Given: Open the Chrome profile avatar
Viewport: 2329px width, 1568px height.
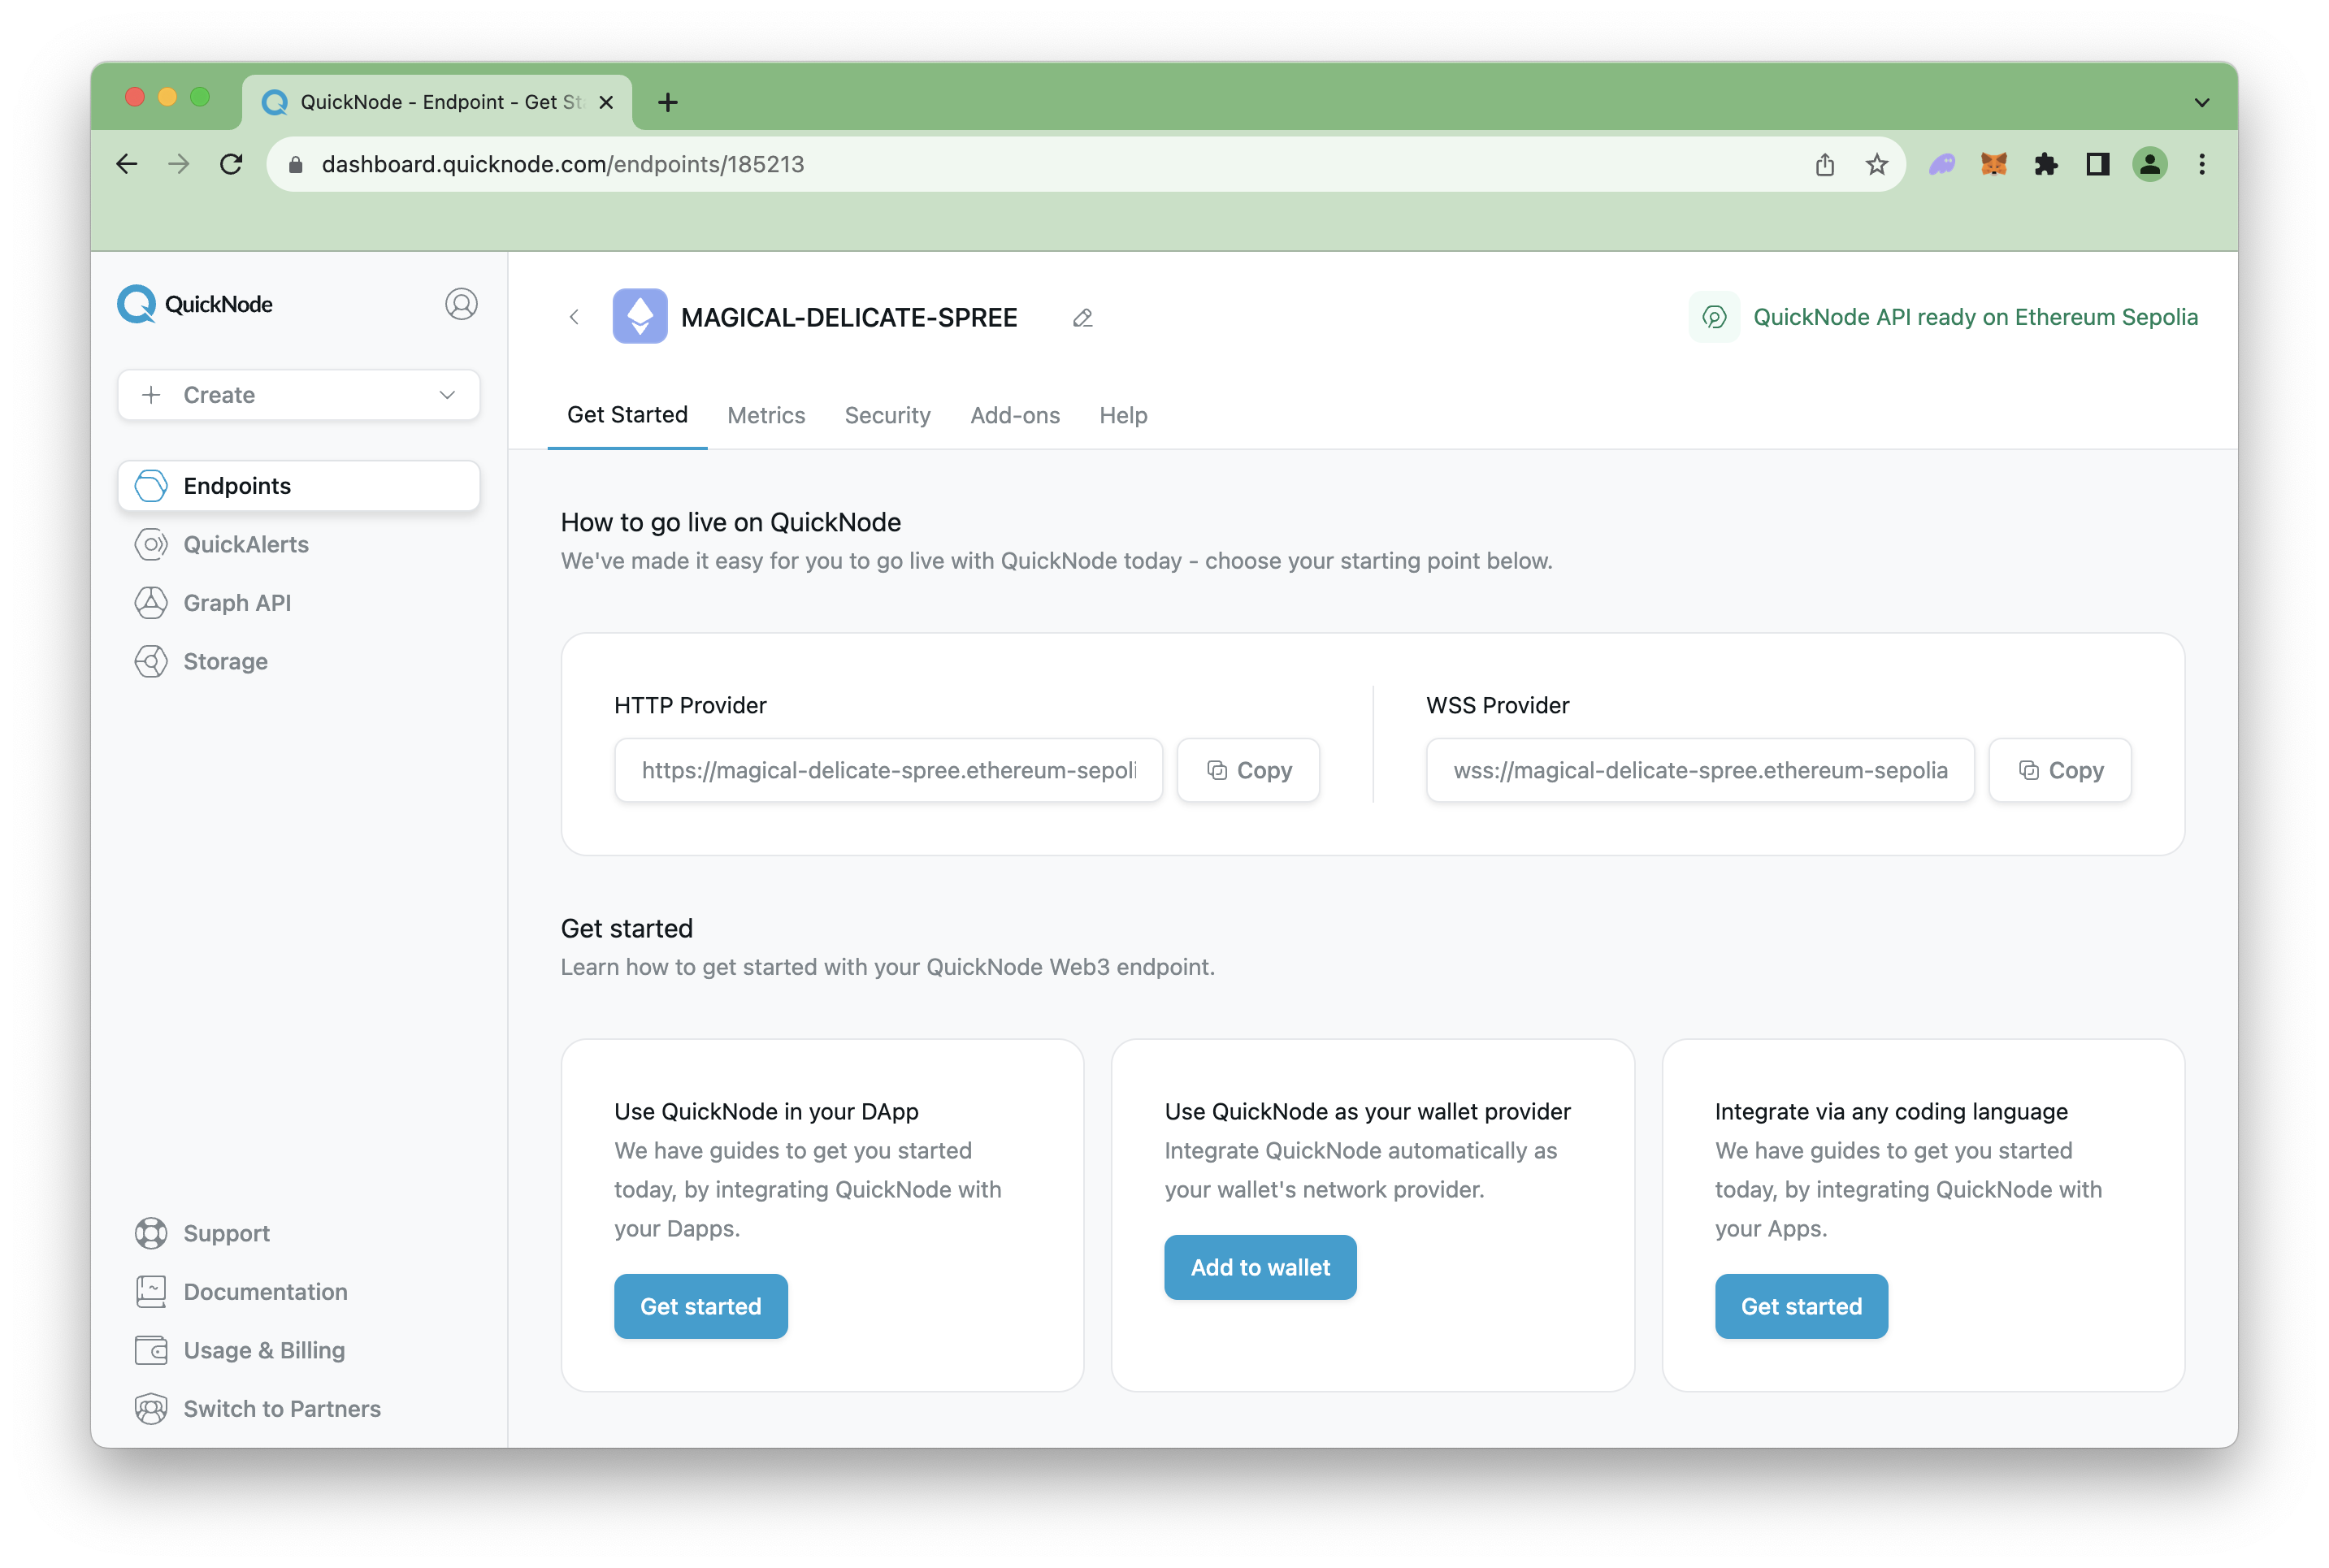Looking at the screenshot, I should [x=2150, y=164].
